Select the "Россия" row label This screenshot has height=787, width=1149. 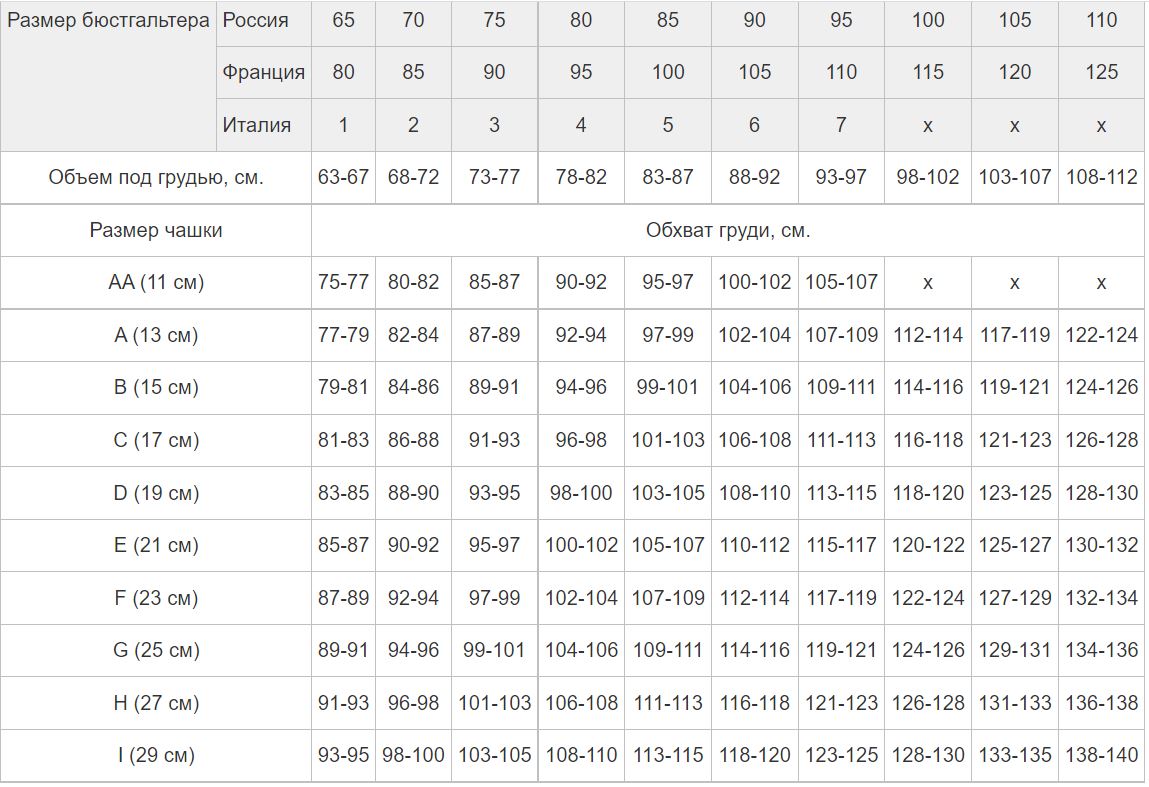[x=255, y=20]
